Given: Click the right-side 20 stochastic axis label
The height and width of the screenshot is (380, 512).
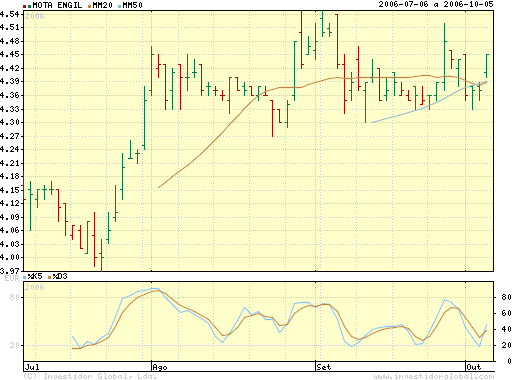Looking at the screenshot, I should (x=506, y=345).
